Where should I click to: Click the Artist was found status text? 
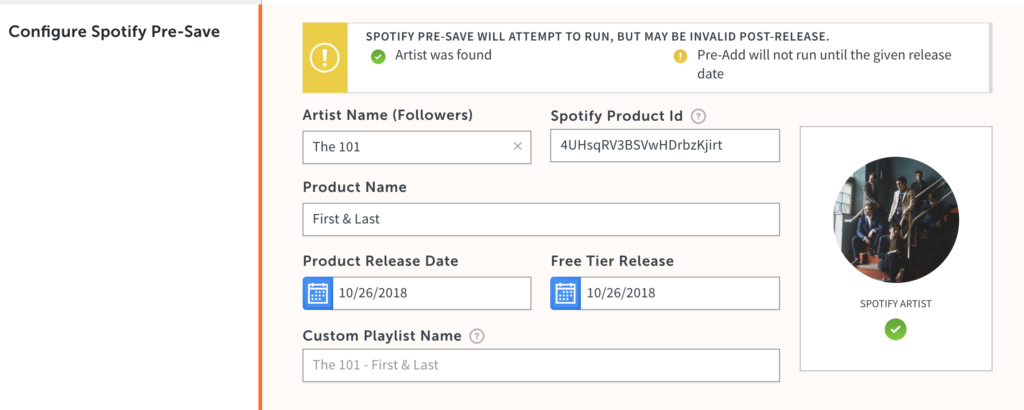tap(443, 55)
